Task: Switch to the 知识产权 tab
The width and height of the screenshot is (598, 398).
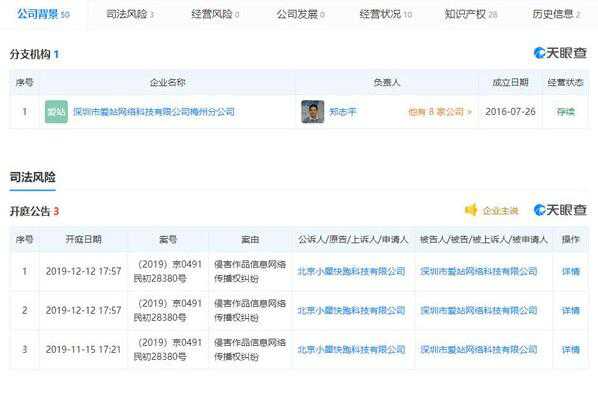Action: tap(471, 14)
